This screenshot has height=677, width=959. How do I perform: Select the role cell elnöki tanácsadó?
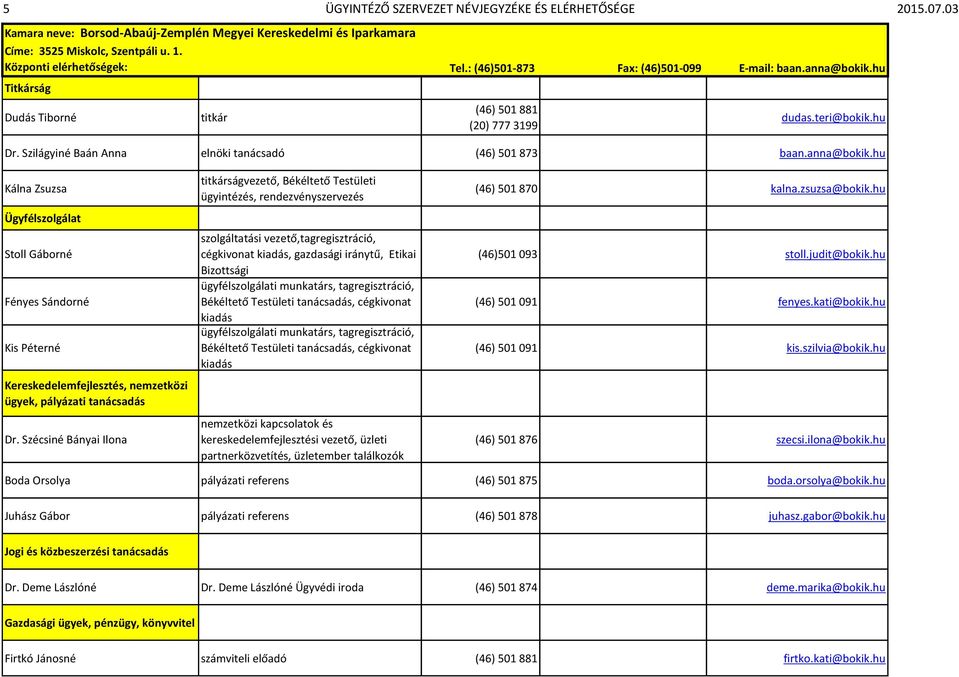tap(310, 153)
